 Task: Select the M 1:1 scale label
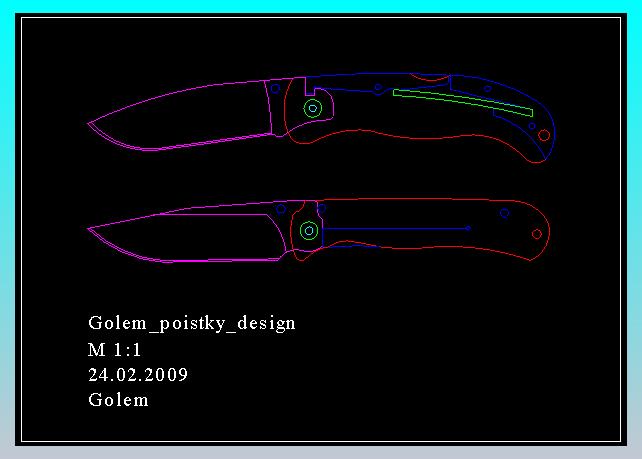tap(115, 350)
